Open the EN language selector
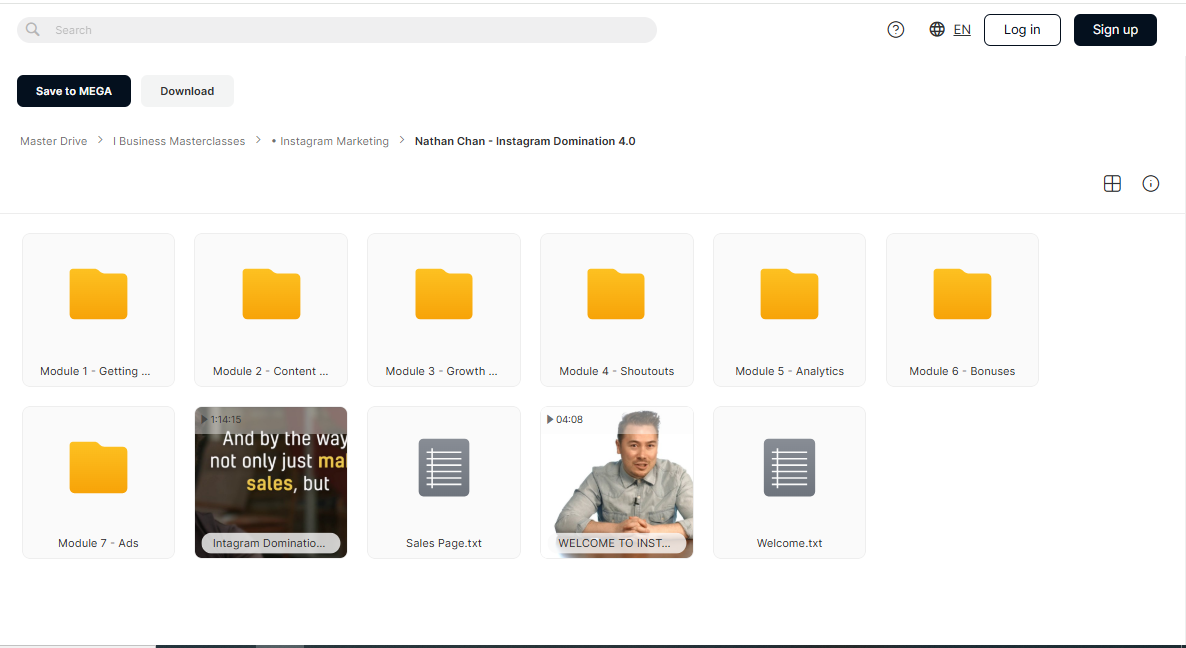1186x648 pixels. coord(961,29)
